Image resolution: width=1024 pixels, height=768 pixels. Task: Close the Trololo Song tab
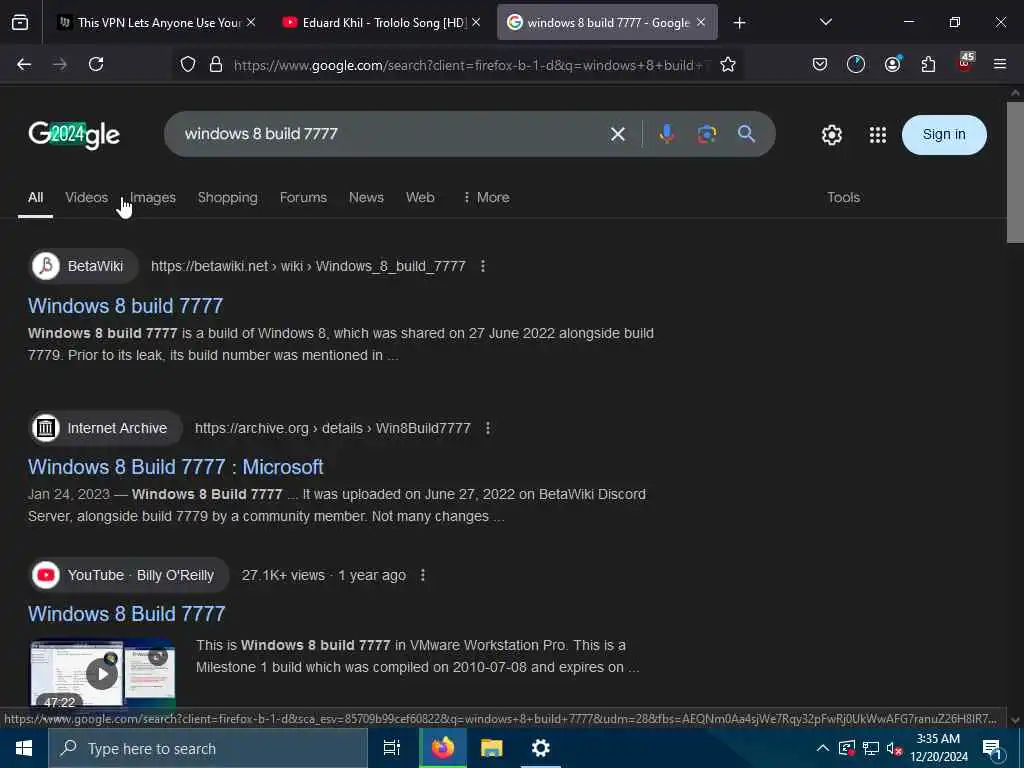pyautogui.click(x=476, y=22)
